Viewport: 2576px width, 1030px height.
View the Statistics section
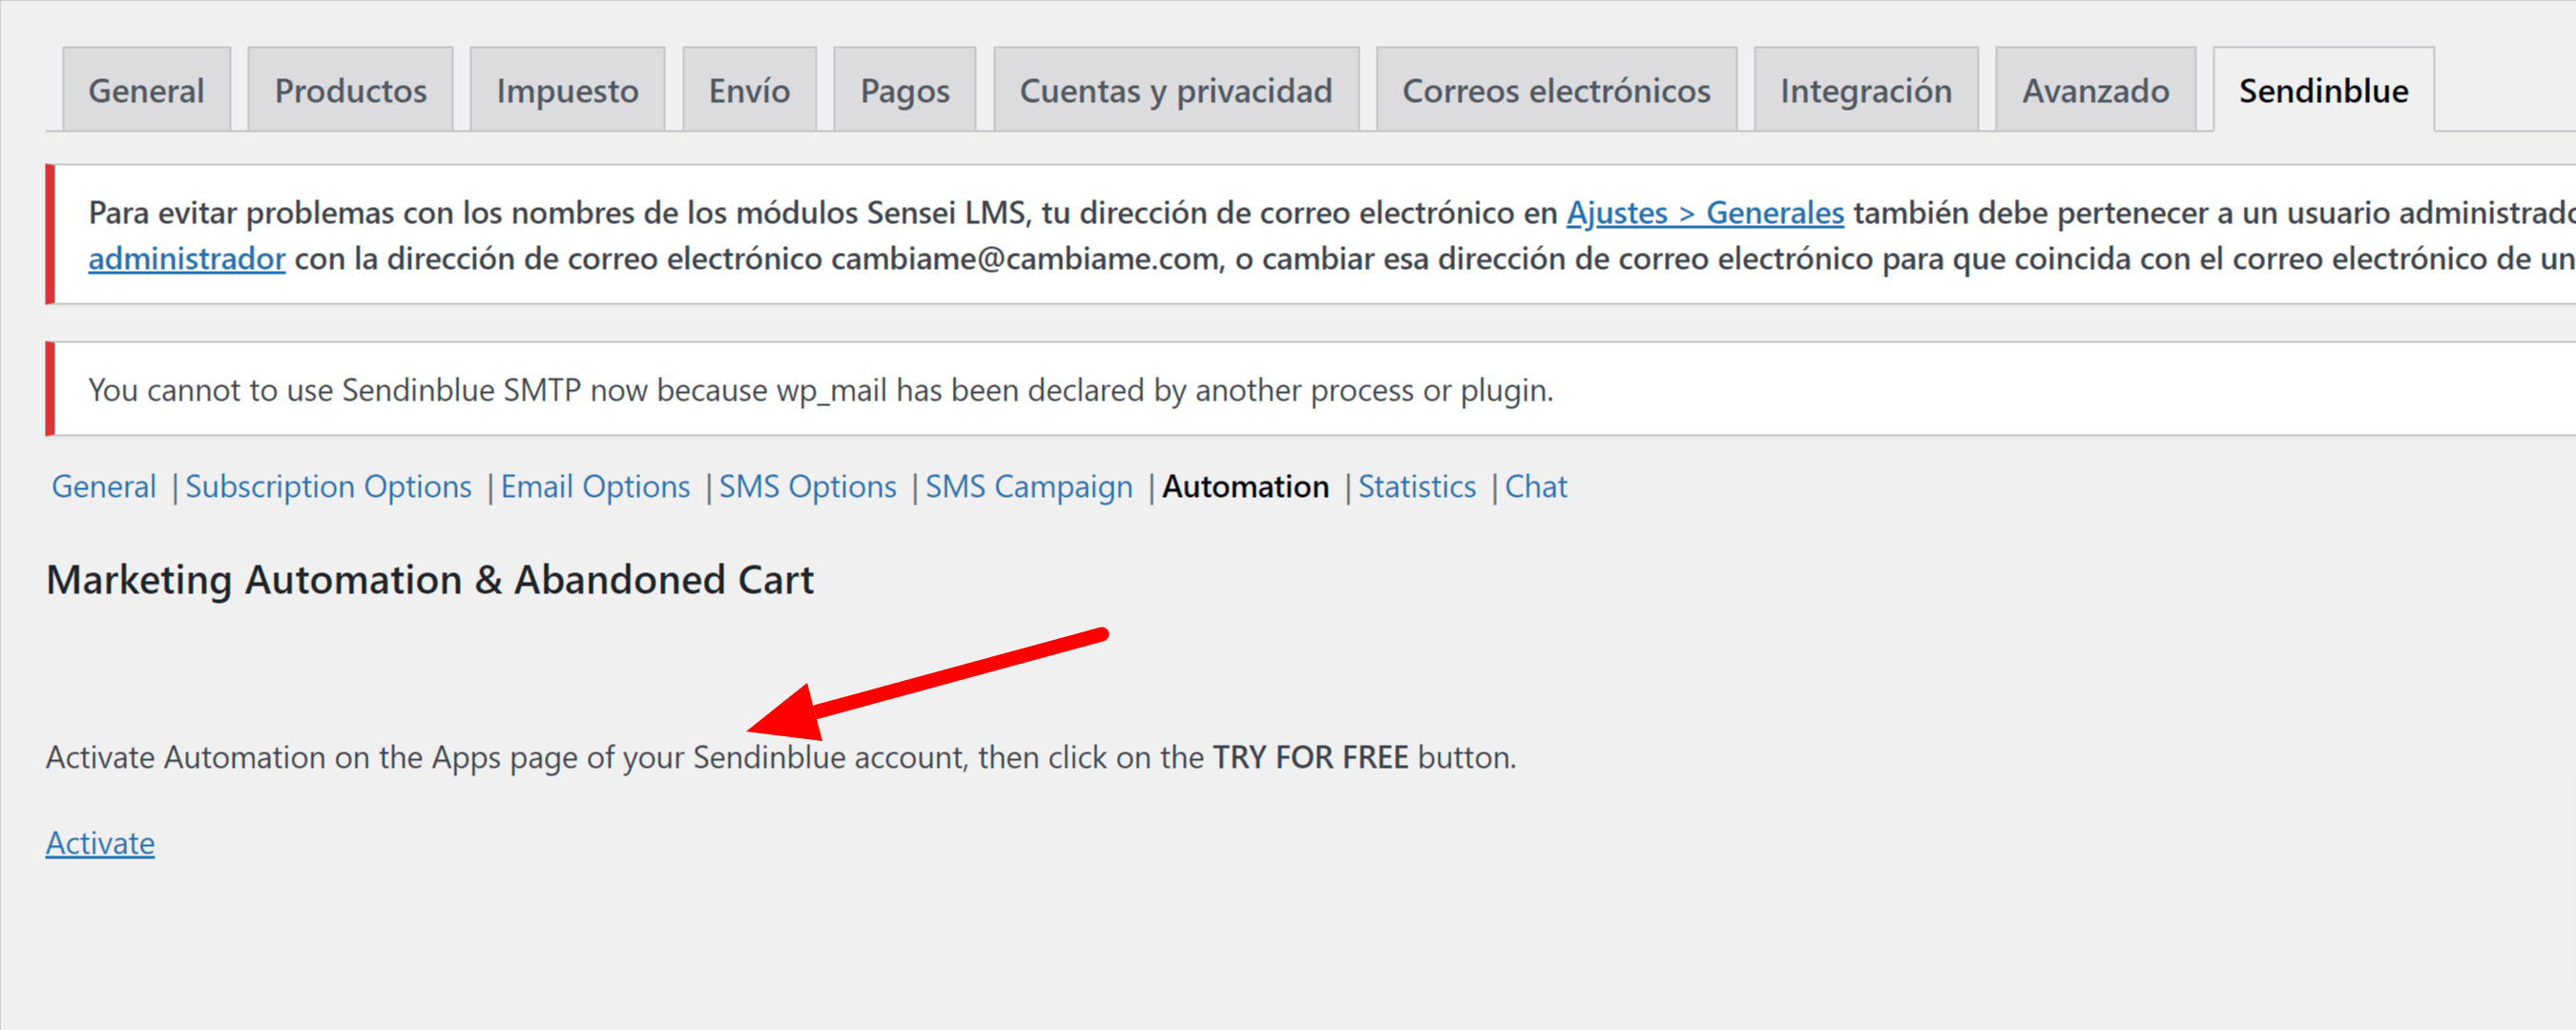pyautogui.click(x=1416, y=487)
